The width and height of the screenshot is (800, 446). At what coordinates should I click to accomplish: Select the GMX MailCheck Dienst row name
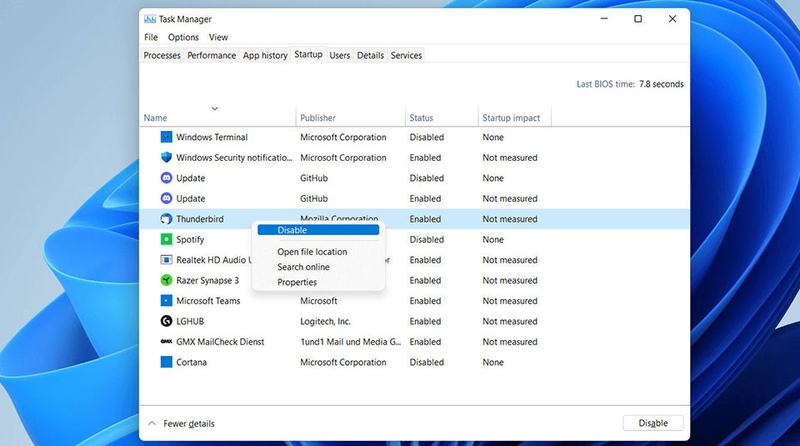coord(220,342)
